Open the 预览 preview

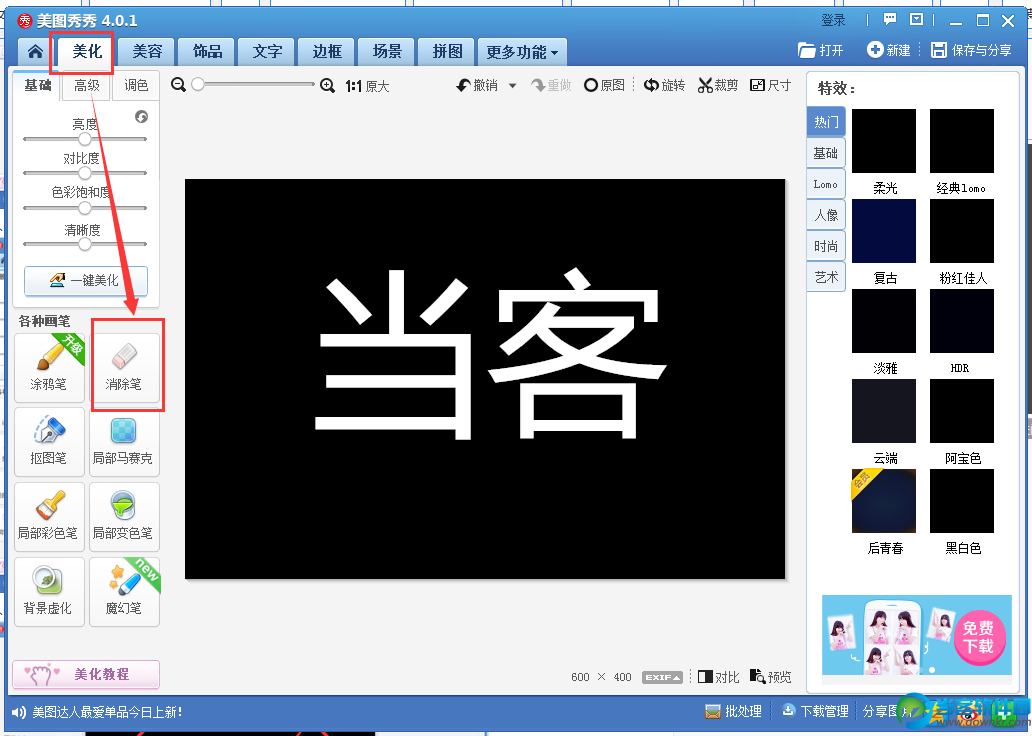pyautogui.click(x=771, y=677)
